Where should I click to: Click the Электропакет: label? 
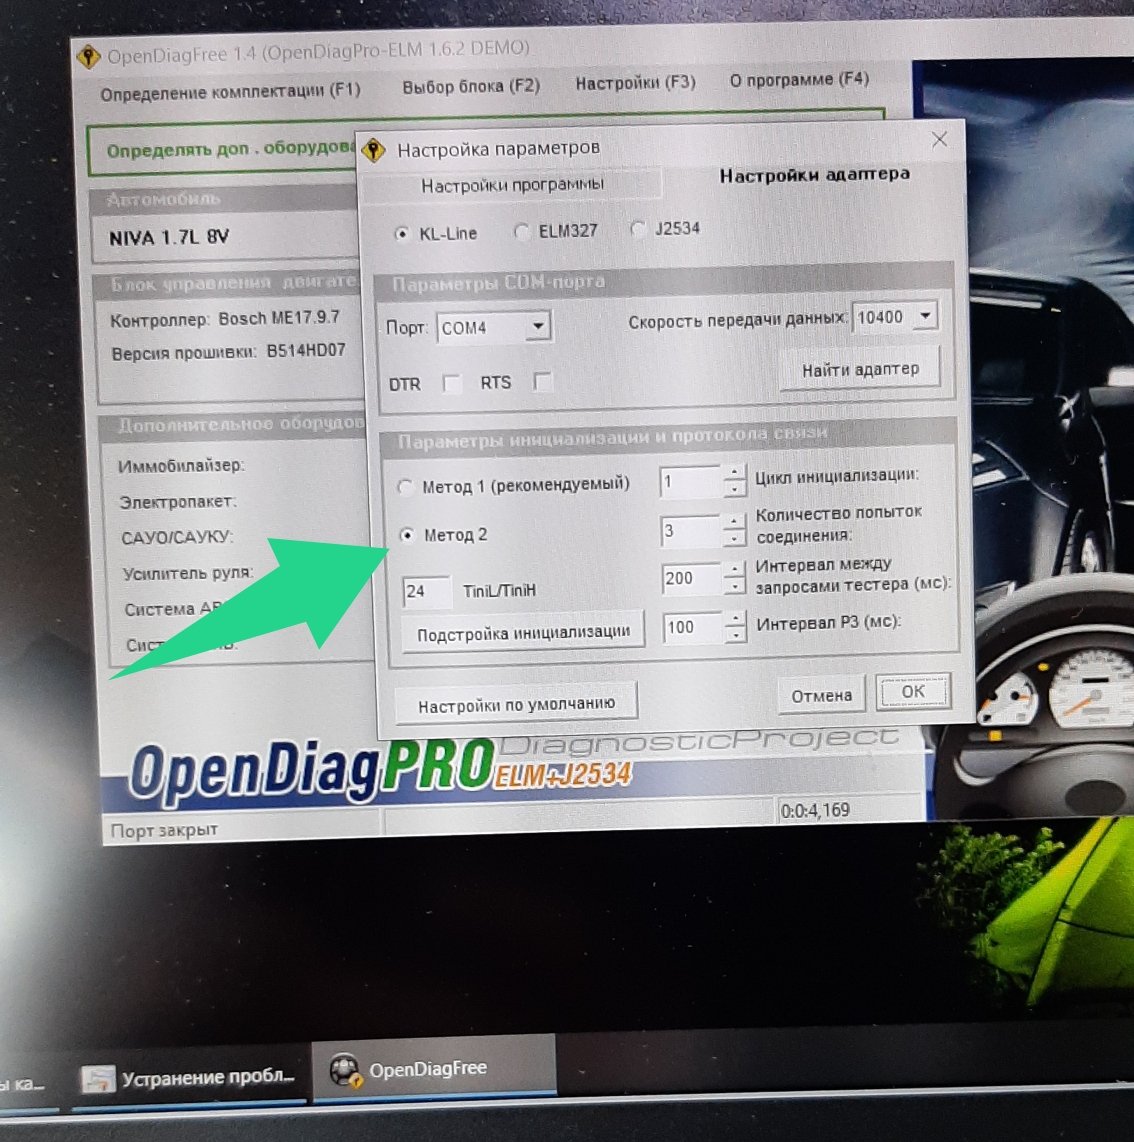(x=178, y=502)
